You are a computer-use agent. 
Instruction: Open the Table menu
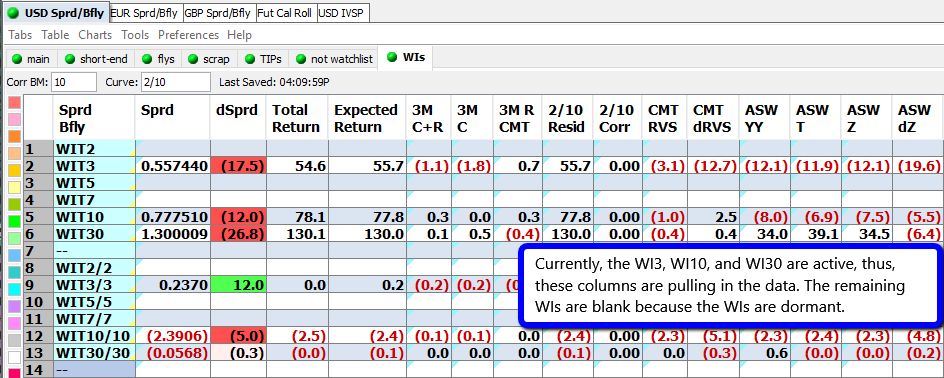point(55,36)
